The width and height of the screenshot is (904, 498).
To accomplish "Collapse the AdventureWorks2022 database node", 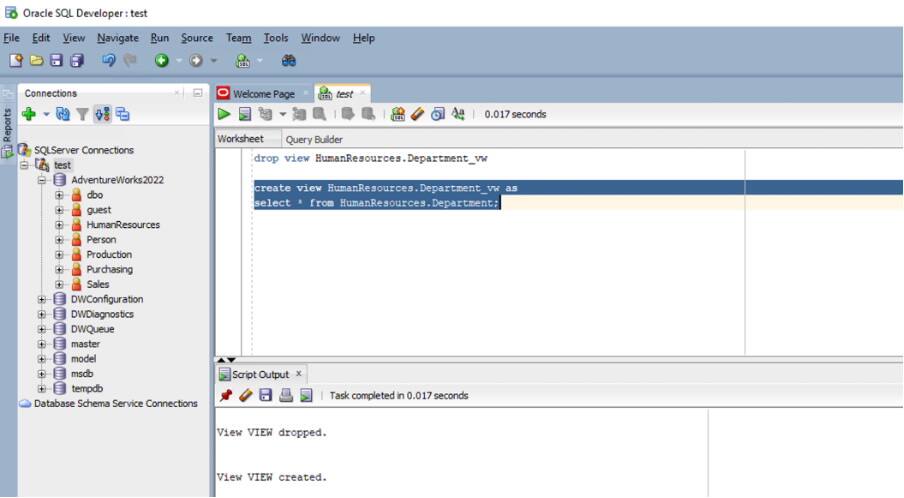I will click(42, 180).
